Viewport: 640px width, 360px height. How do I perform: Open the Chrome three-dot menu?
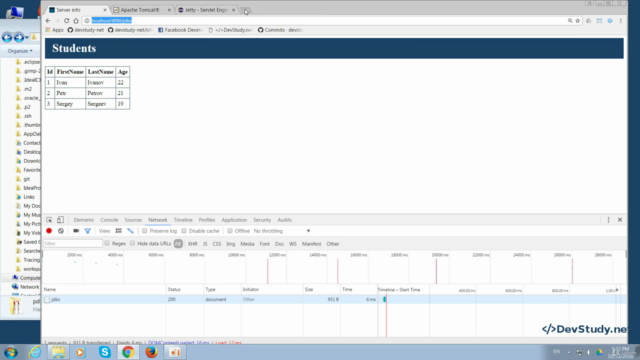[x=620, y=20]
